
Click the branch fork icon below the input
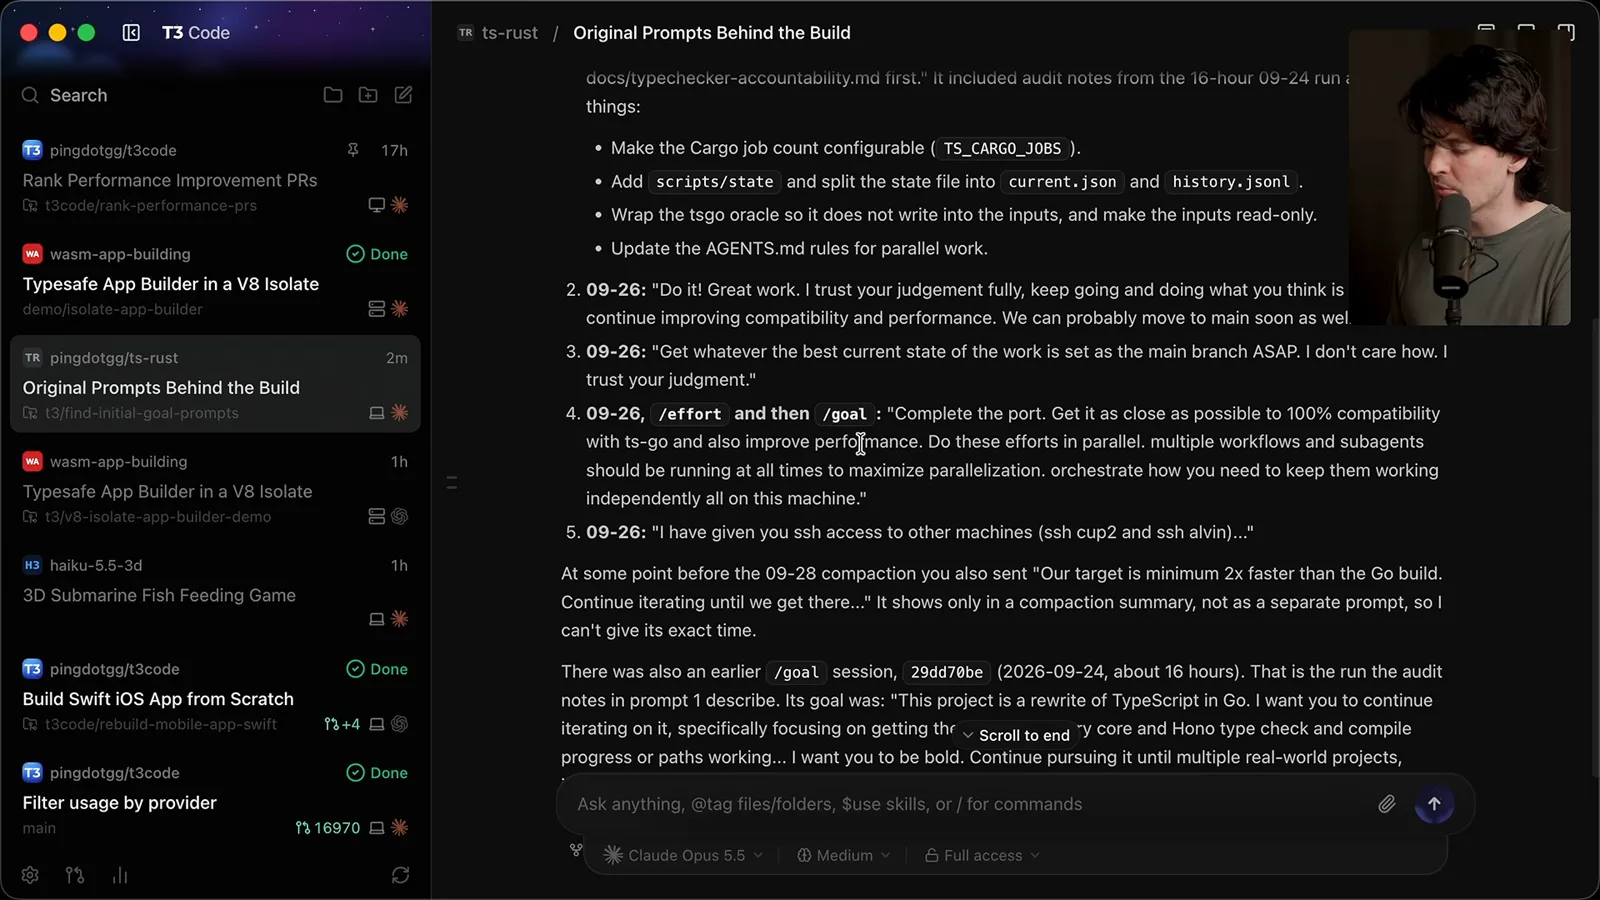pos(576,850)
